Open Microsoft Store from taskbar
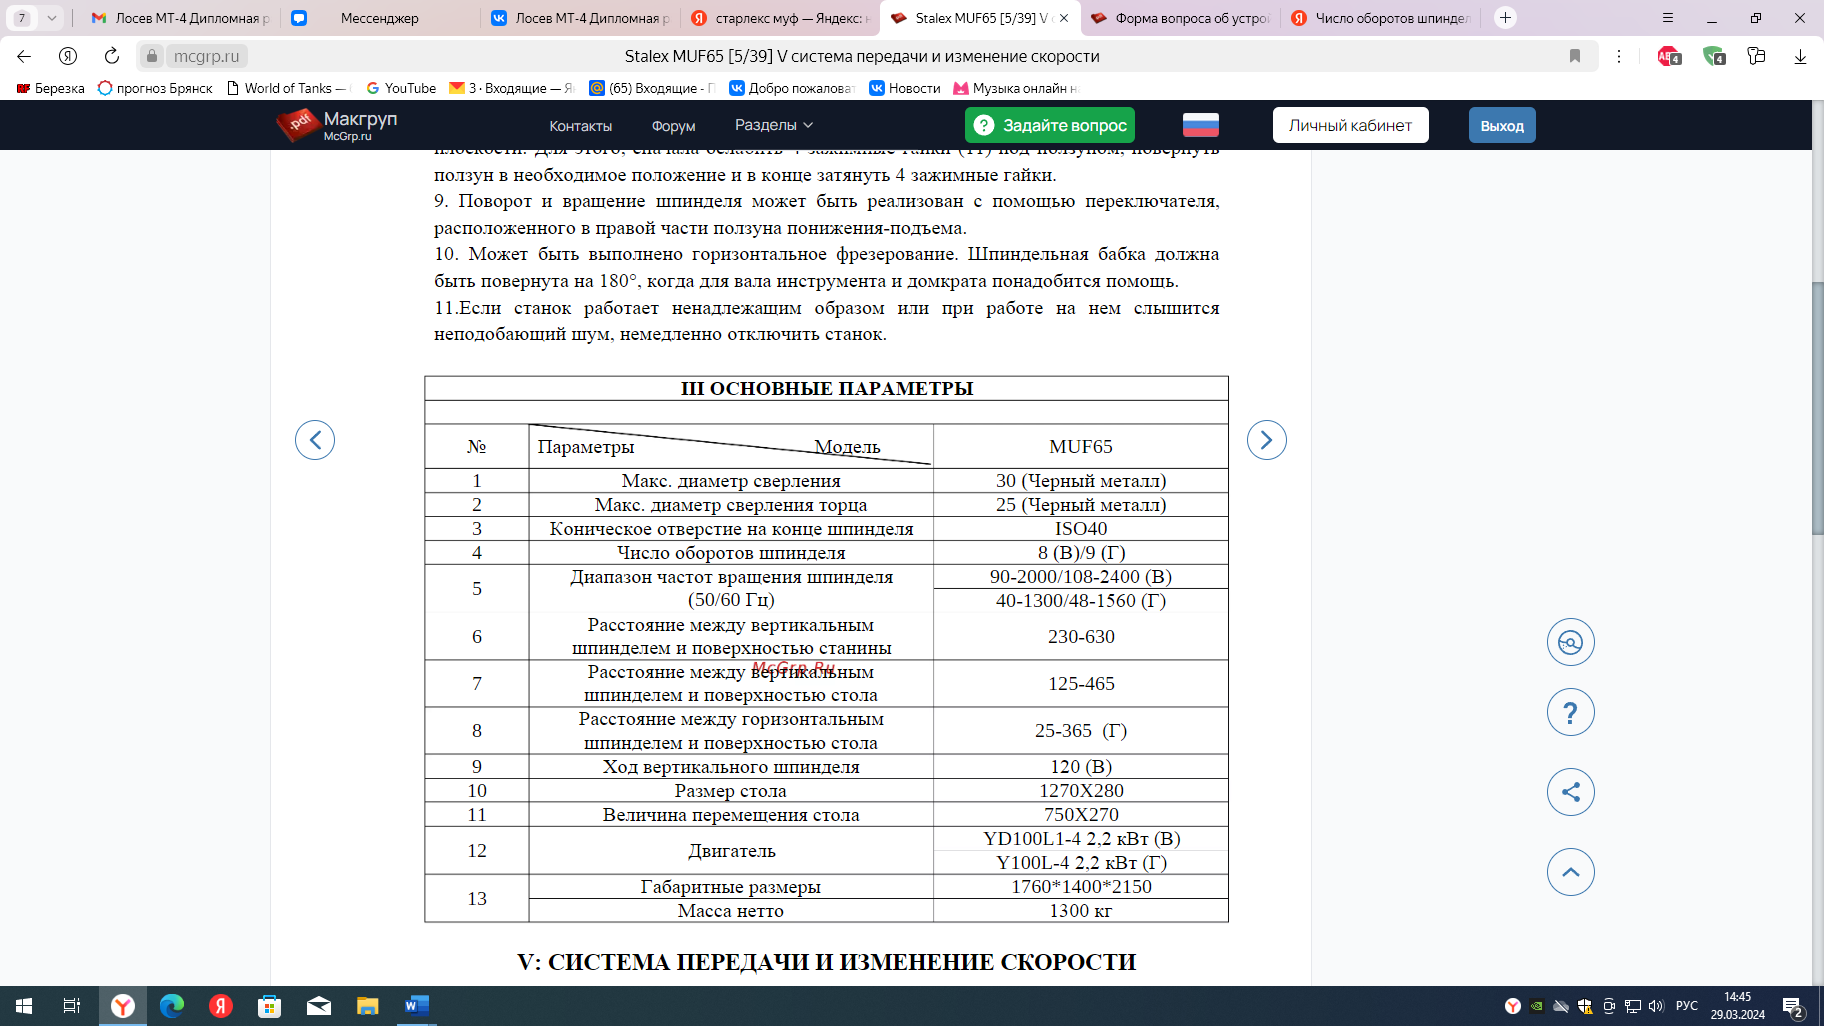 (x=270, y=1006)
